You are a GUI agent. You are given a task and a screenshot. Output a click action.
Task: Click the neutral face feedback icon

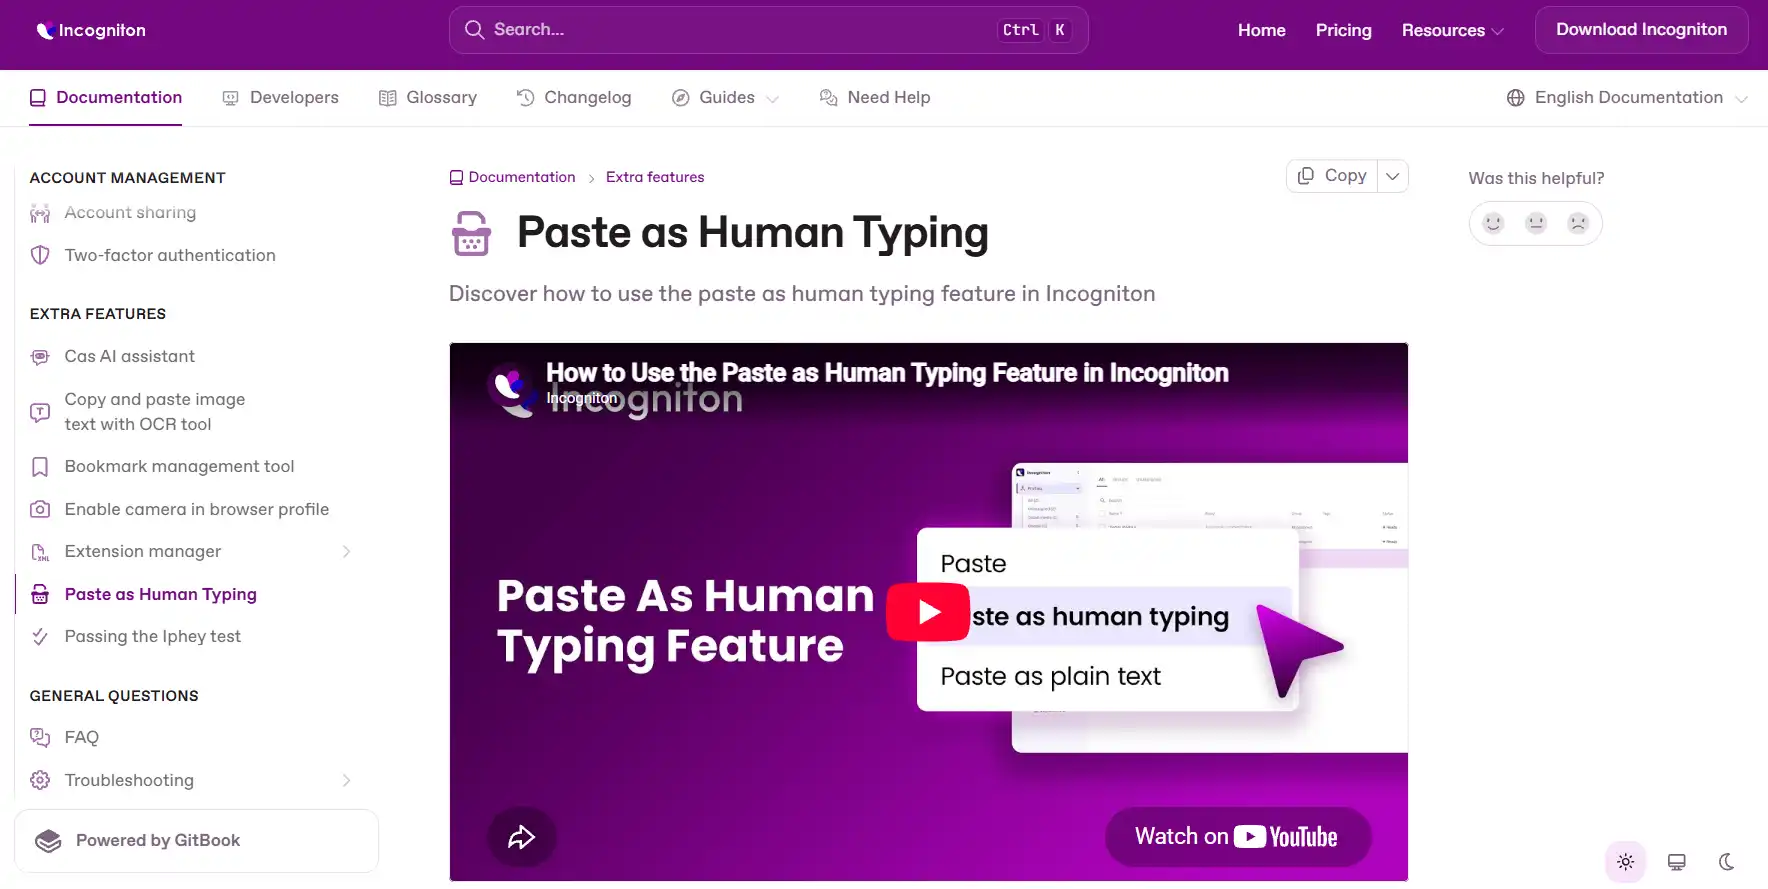[1536, 223]
